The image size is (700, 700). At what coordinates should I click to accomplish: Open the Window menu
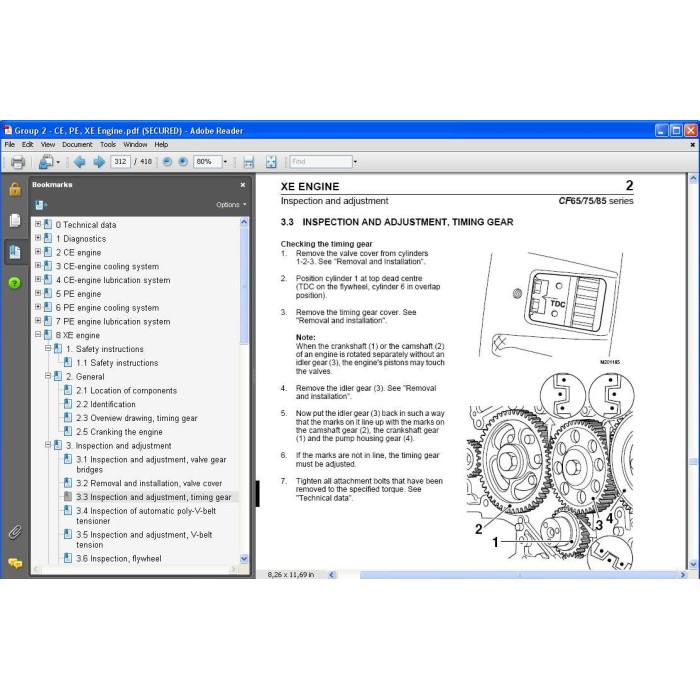(x=135, y=145)
